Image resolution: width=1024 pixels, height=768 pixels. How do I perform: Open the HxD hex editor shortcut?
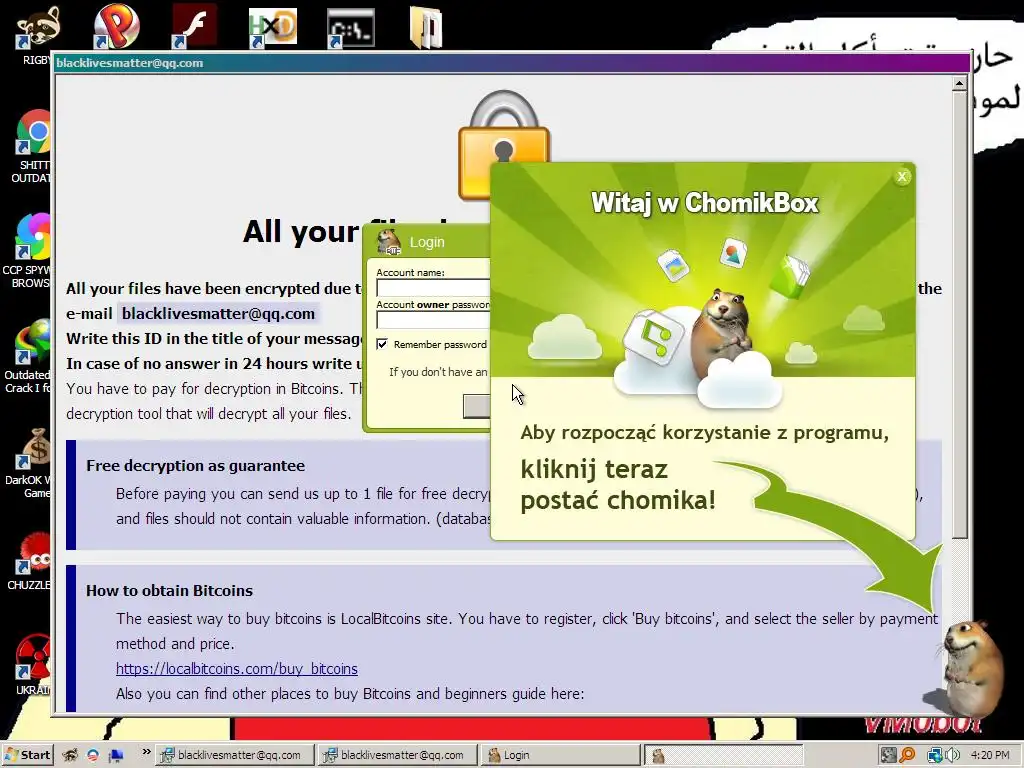[x=272, y=28]
